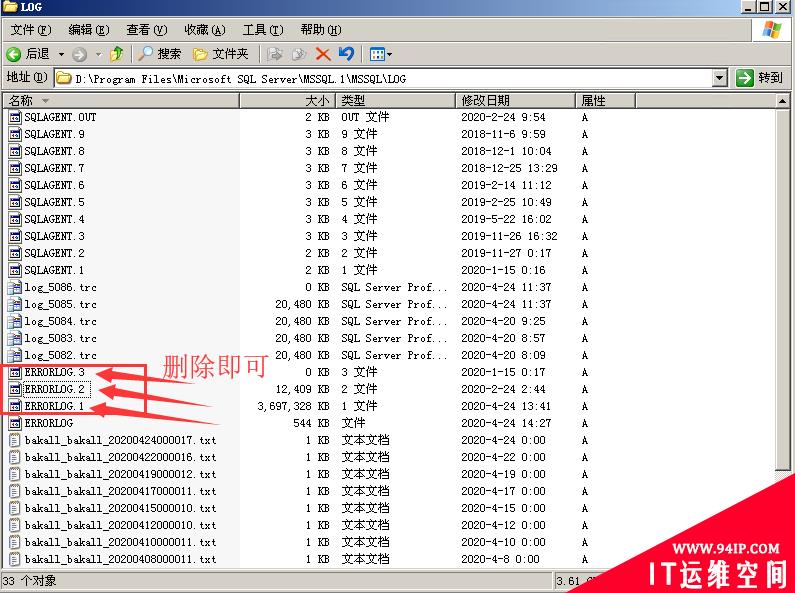This screenshot has height=593, width=795.
Task: Go back using the 后退 button
Action: (x=28, y=54)
